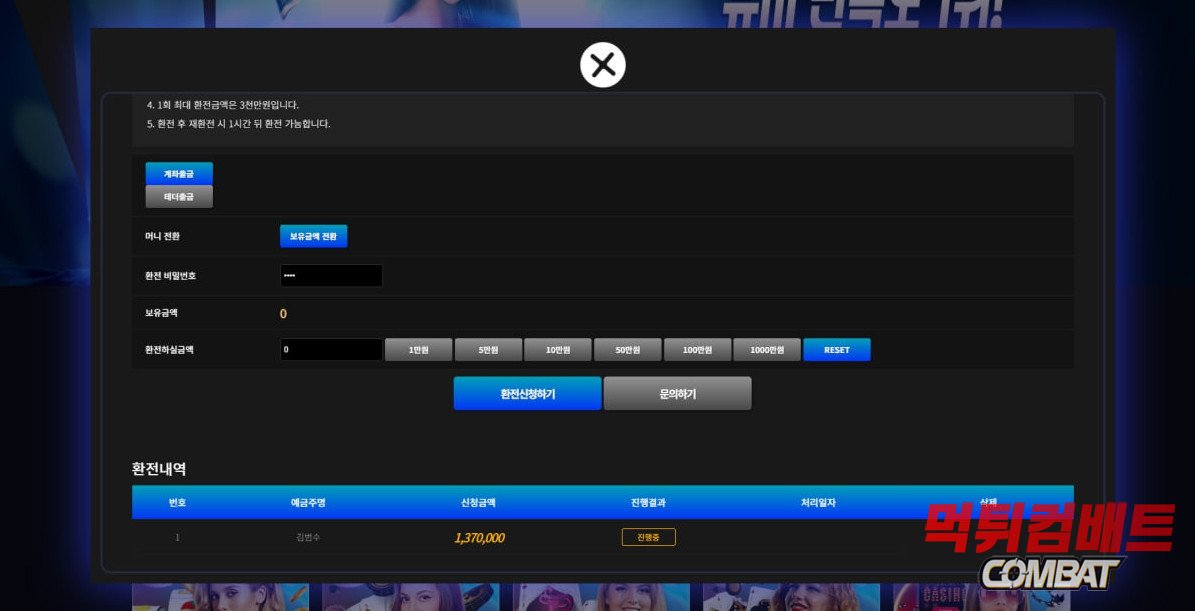Image resolution: width=1195 pixels, height=611 pixels.
Task: Click the 신청금액 column header
Action: [478, 502]
